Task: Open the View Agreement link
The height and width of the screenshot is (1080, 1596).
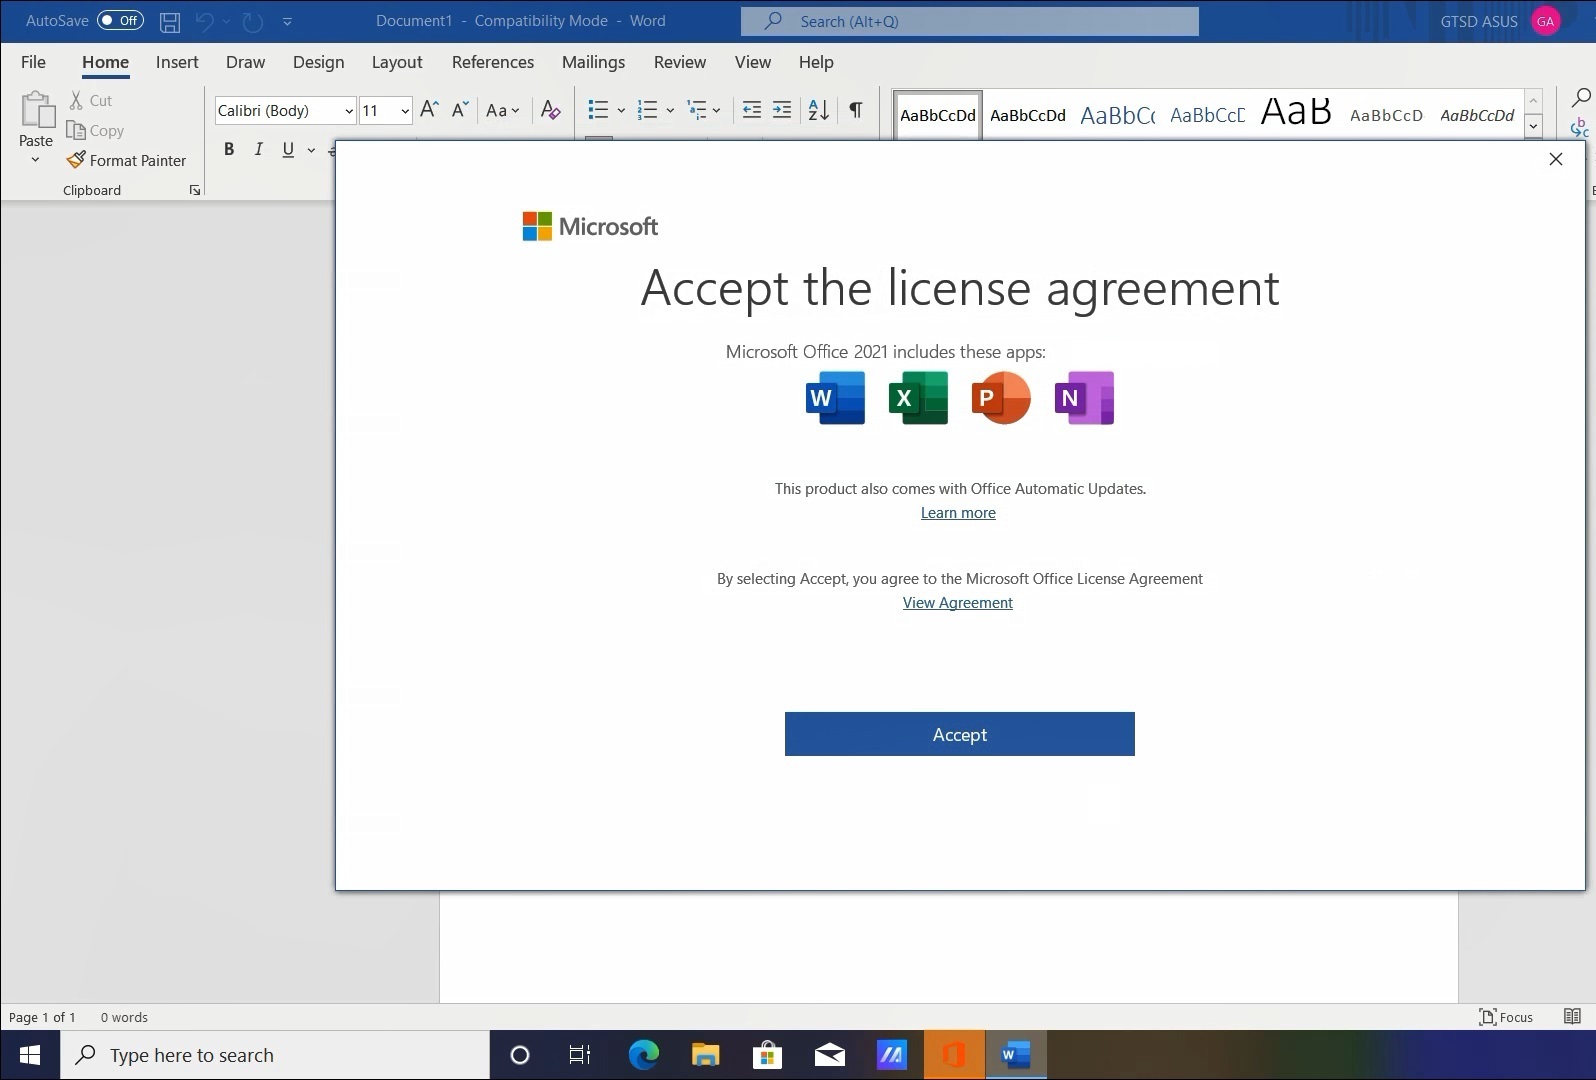Action: tap(958, 603)
